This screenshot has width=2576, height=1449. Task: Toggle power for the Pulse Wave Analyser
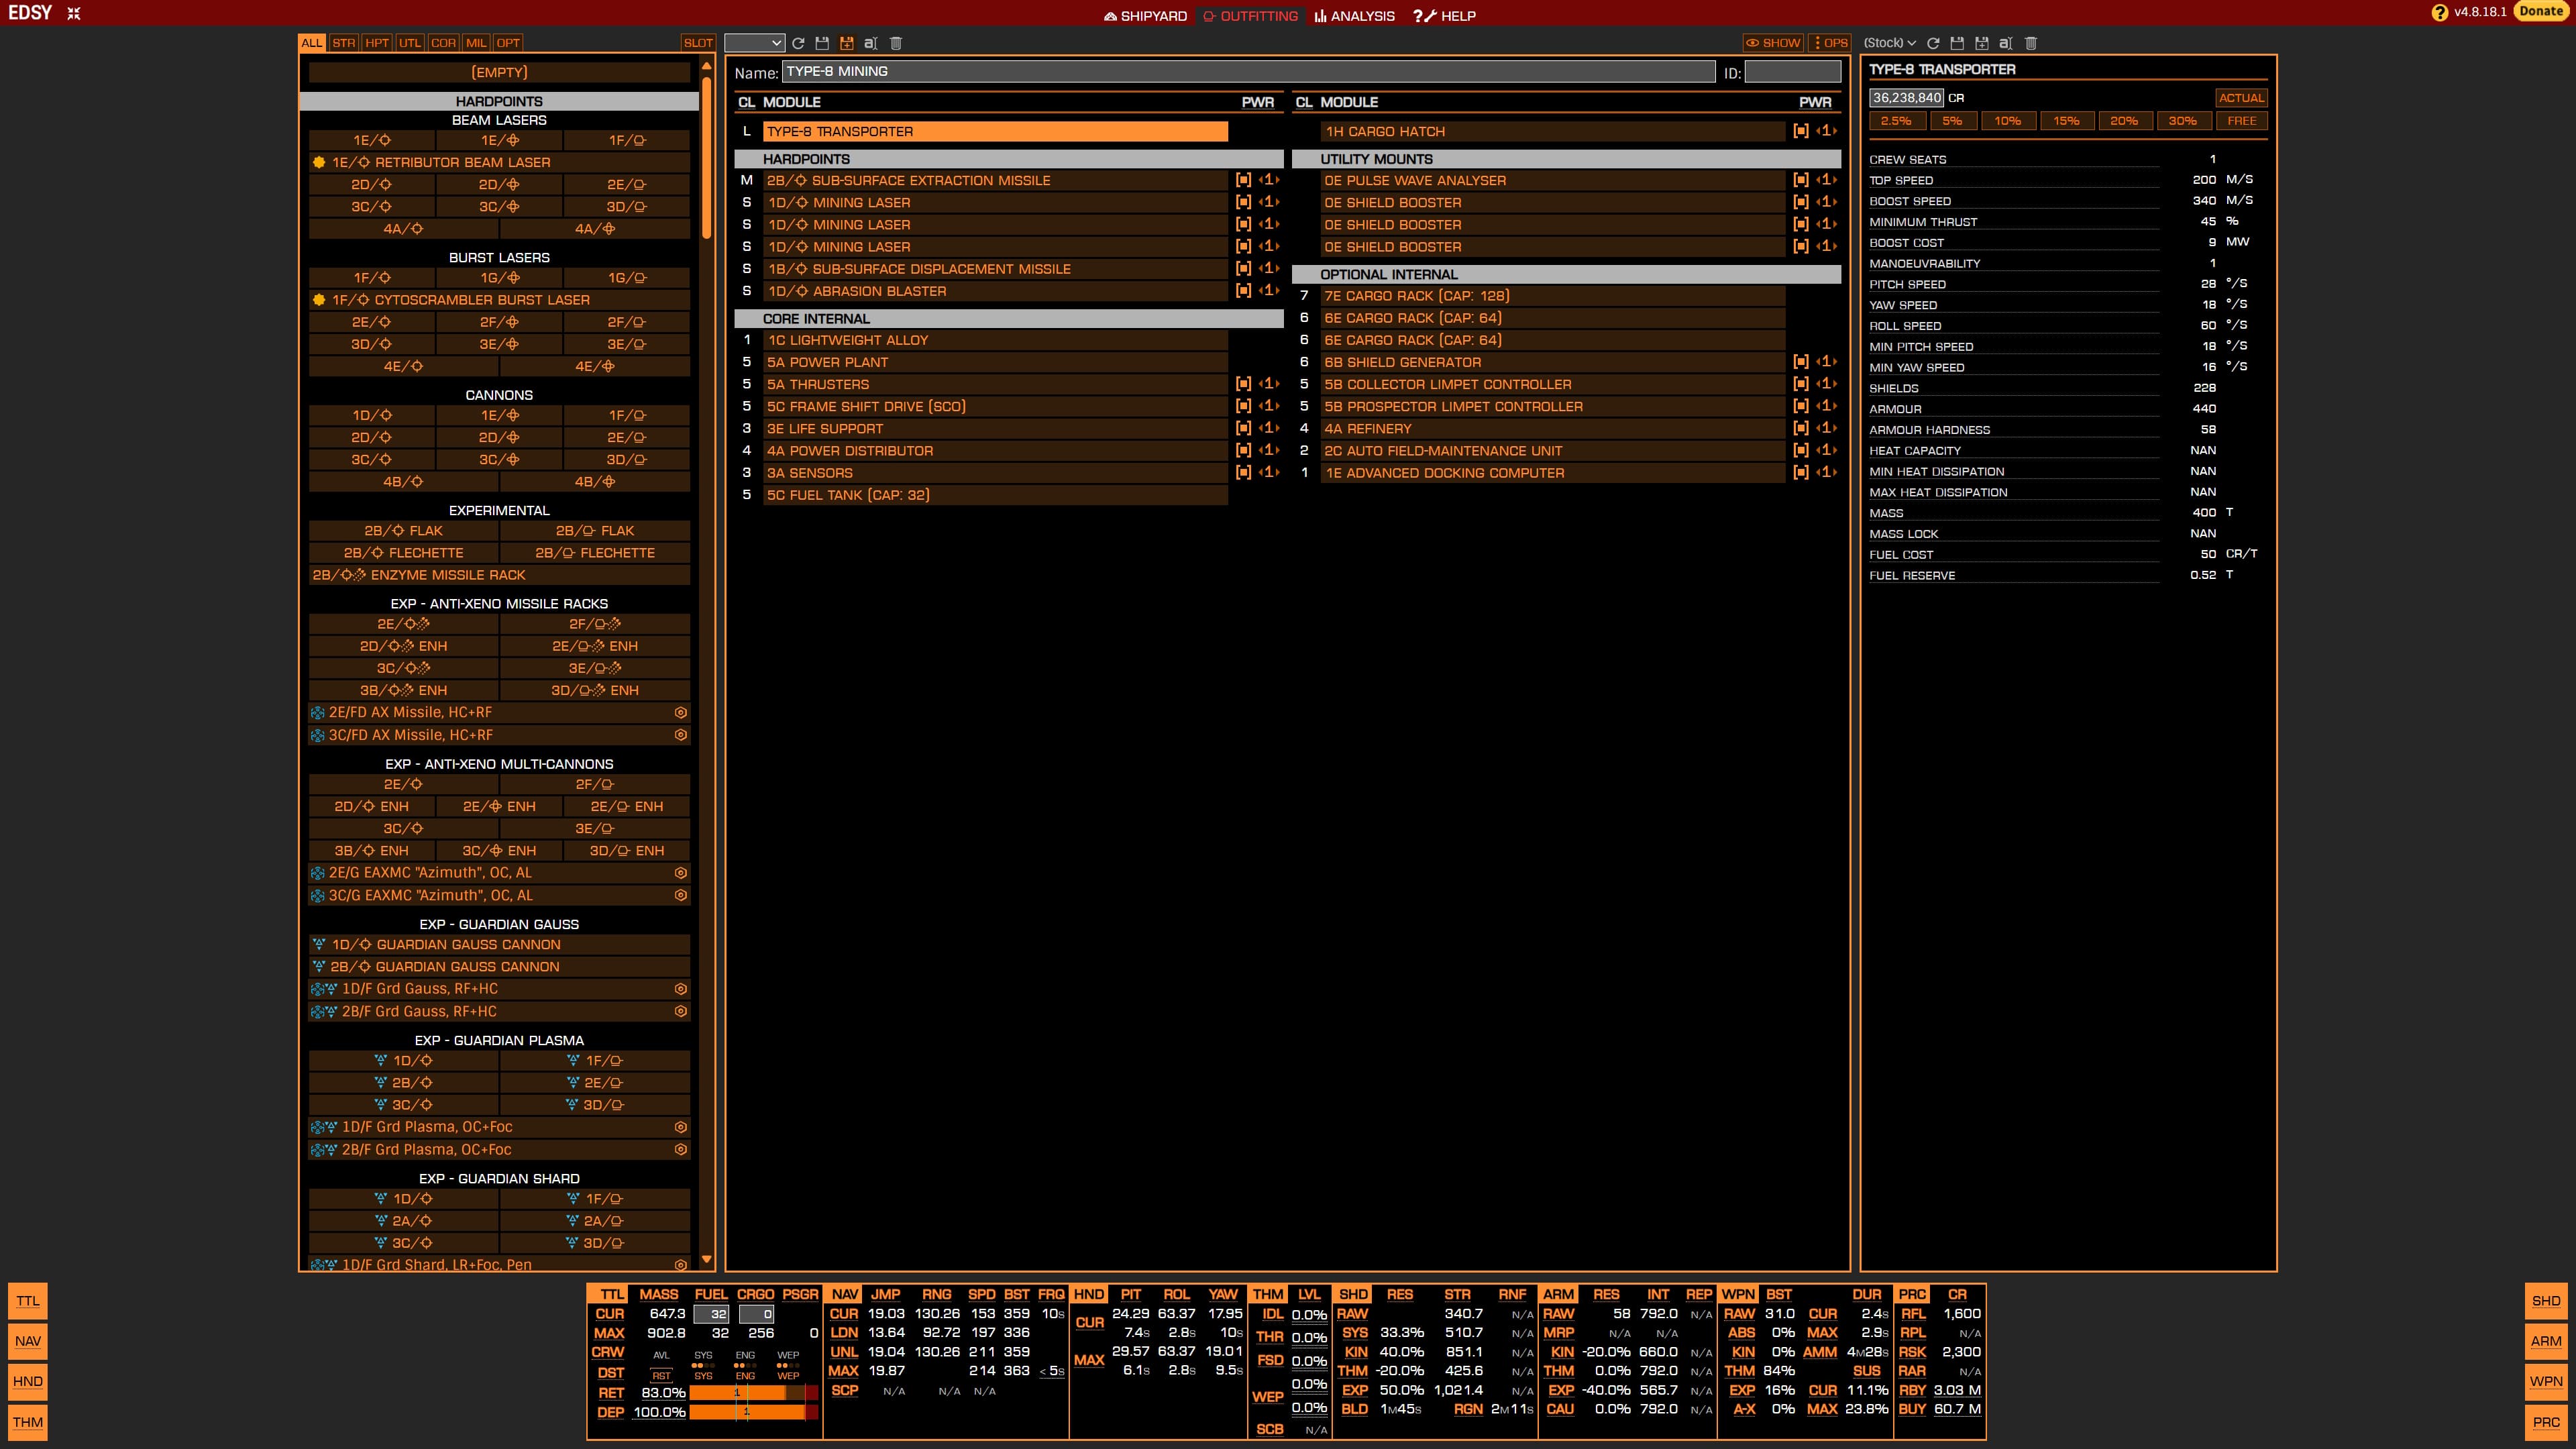[1801, 180]
